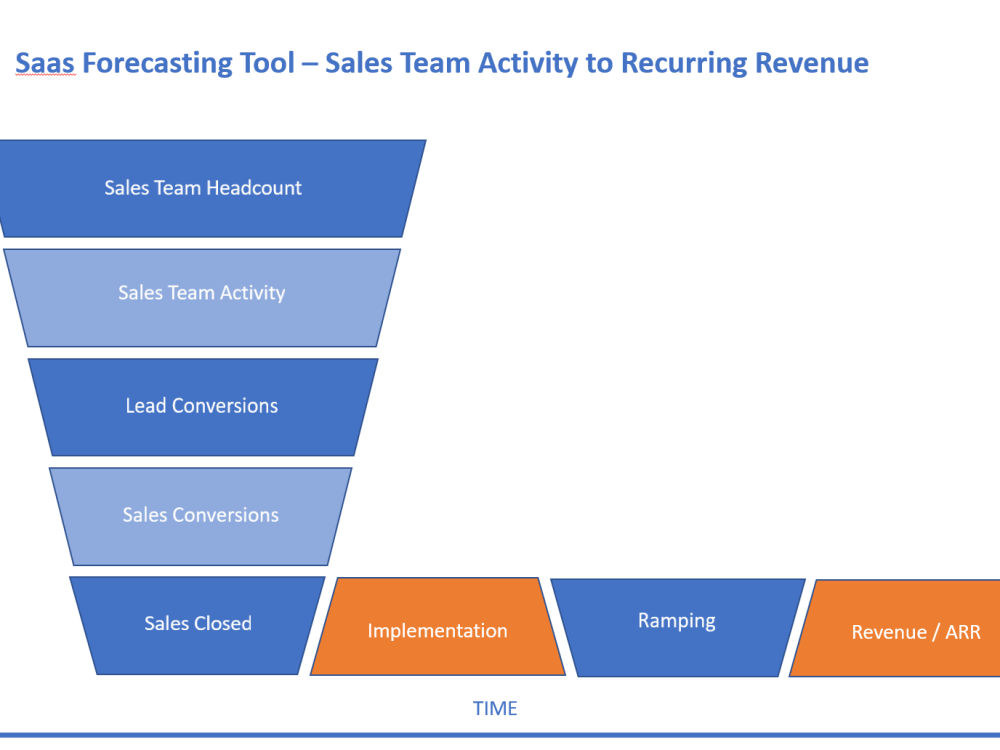
Task: Click the Sales Closed shape
Action: click(x=198, y=625)
